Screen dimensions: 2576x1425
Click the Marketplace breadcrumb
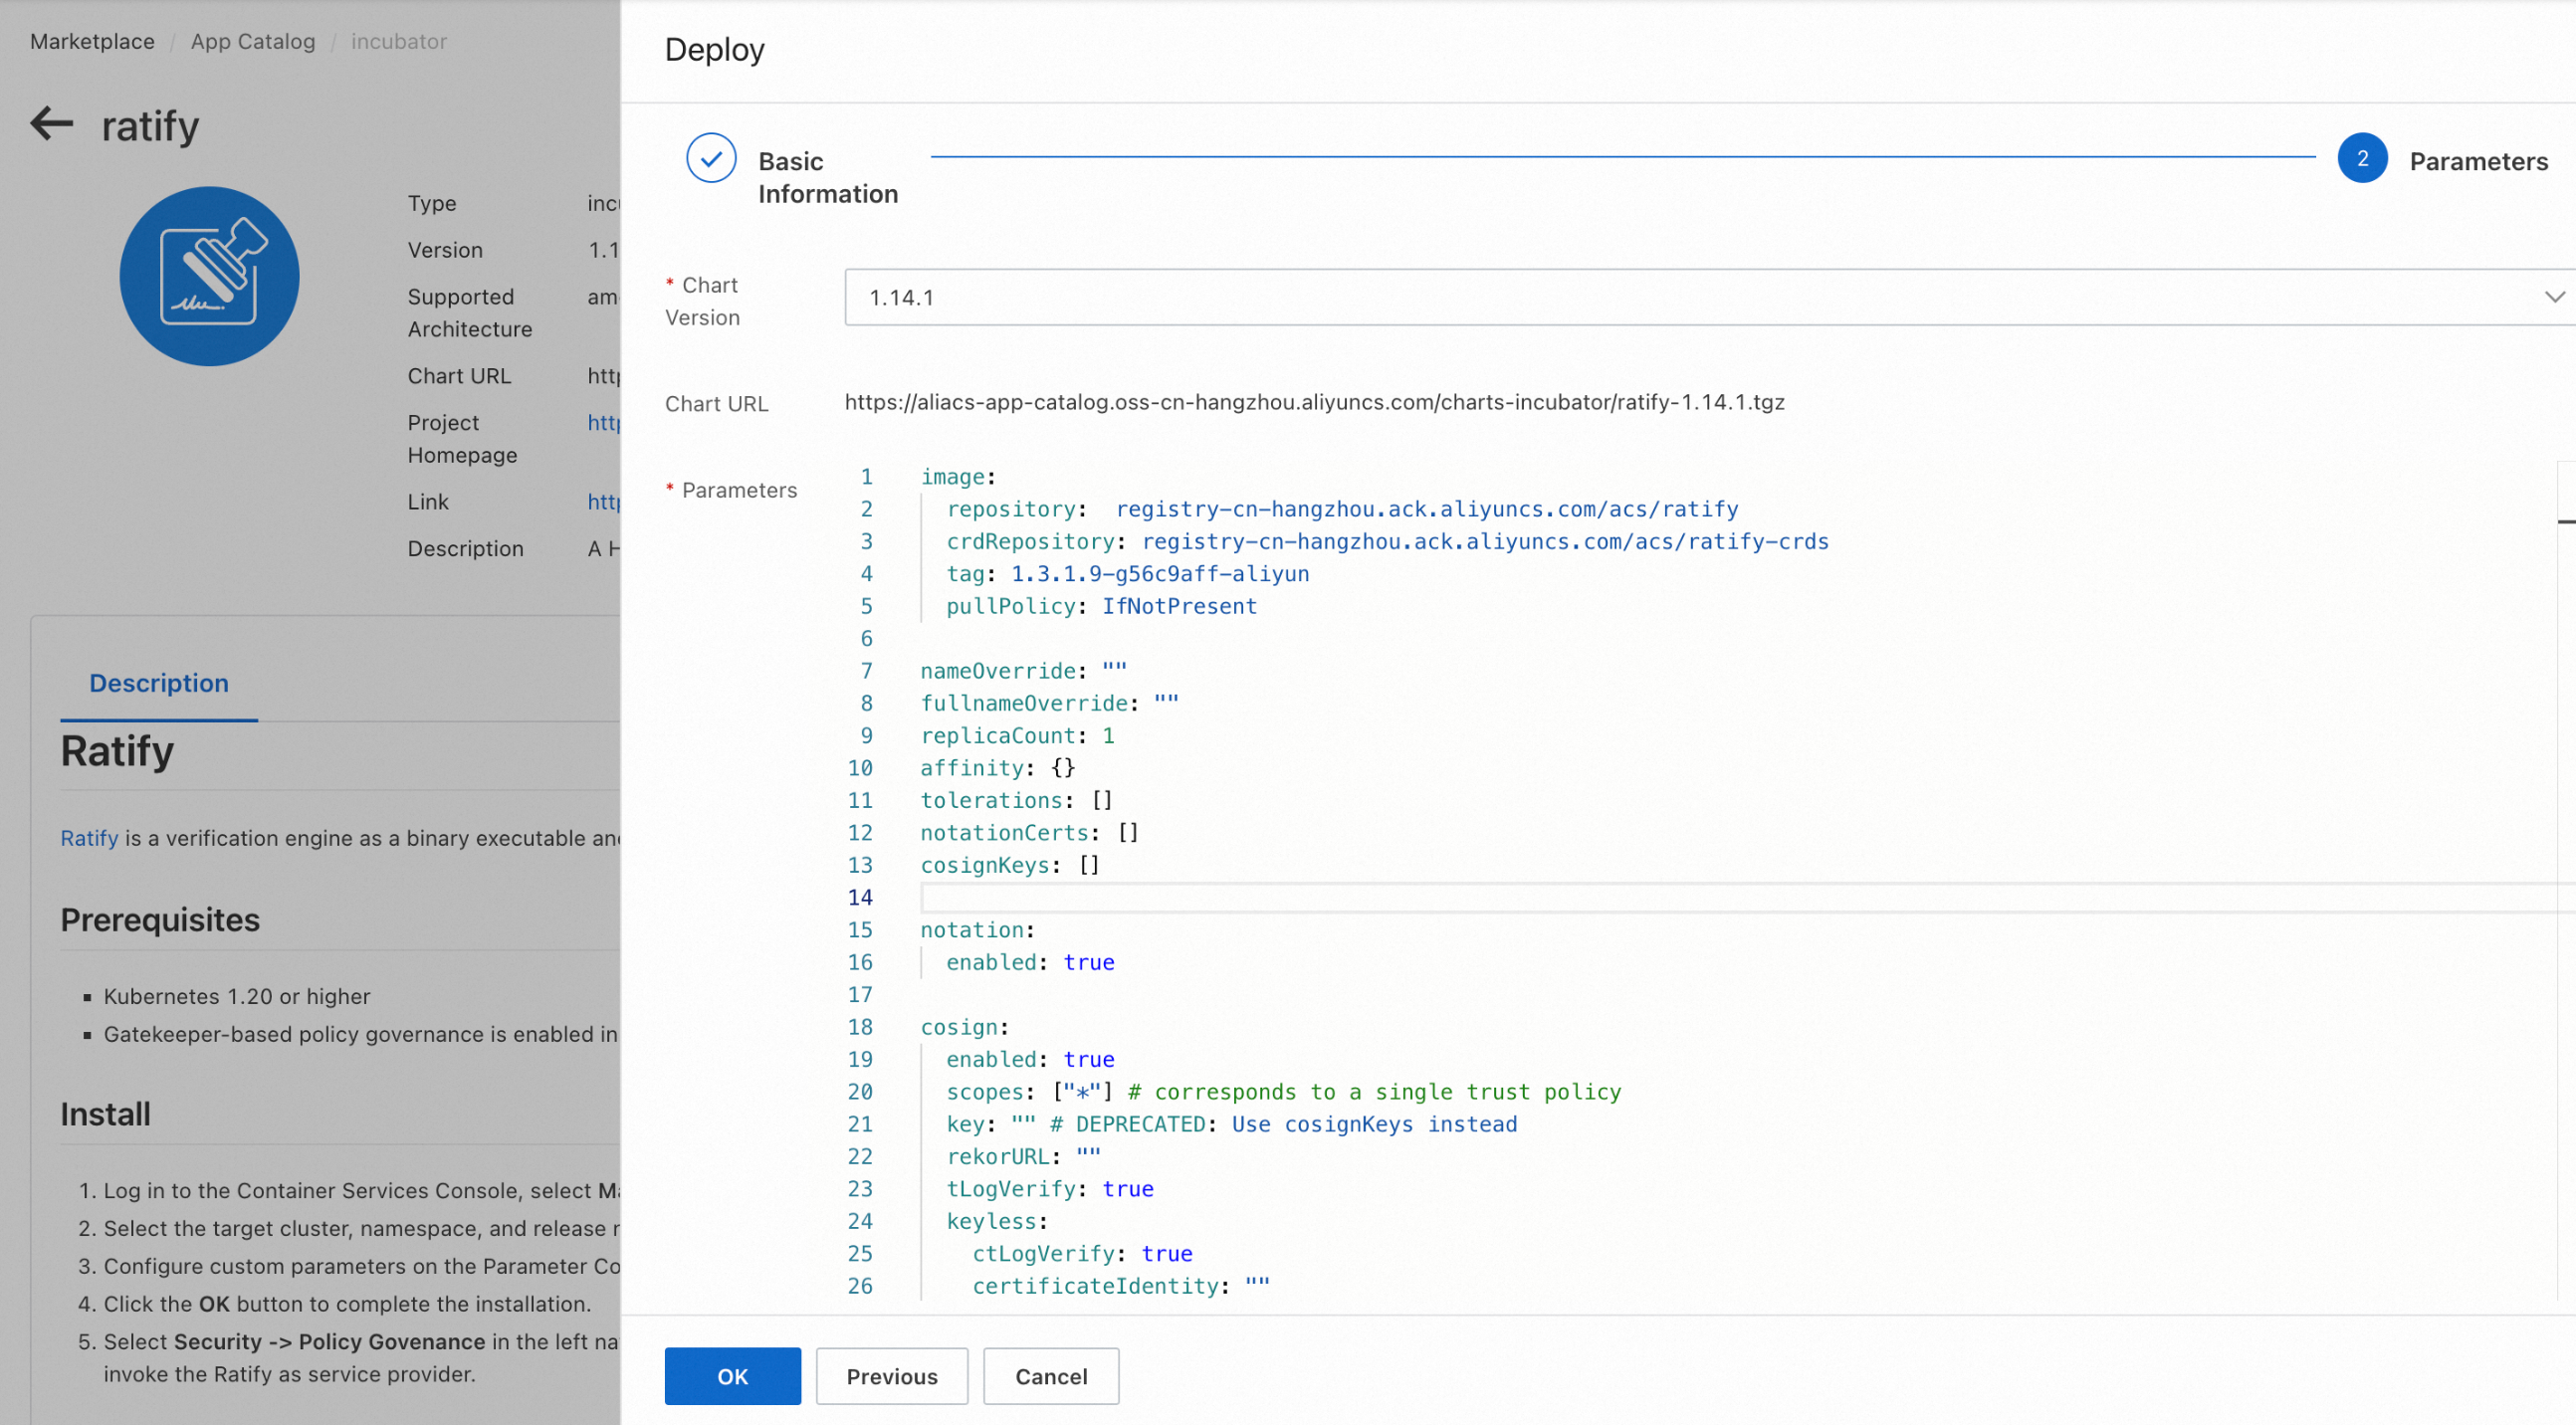pos(92,41)
